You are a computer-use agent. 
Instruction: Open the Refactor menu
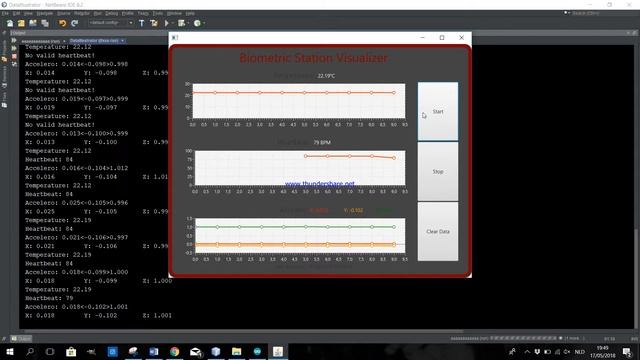click(82, 13)
